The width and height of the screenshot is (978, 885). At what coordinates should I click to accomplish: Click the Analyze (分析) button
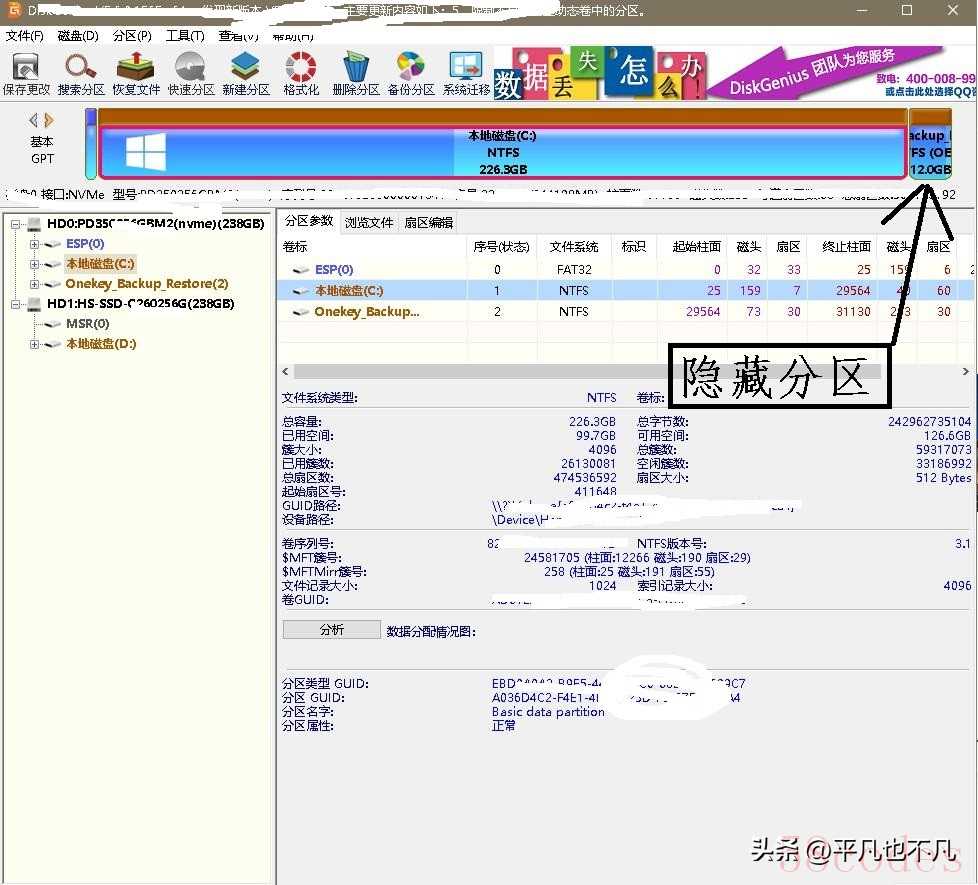point(332,630)
